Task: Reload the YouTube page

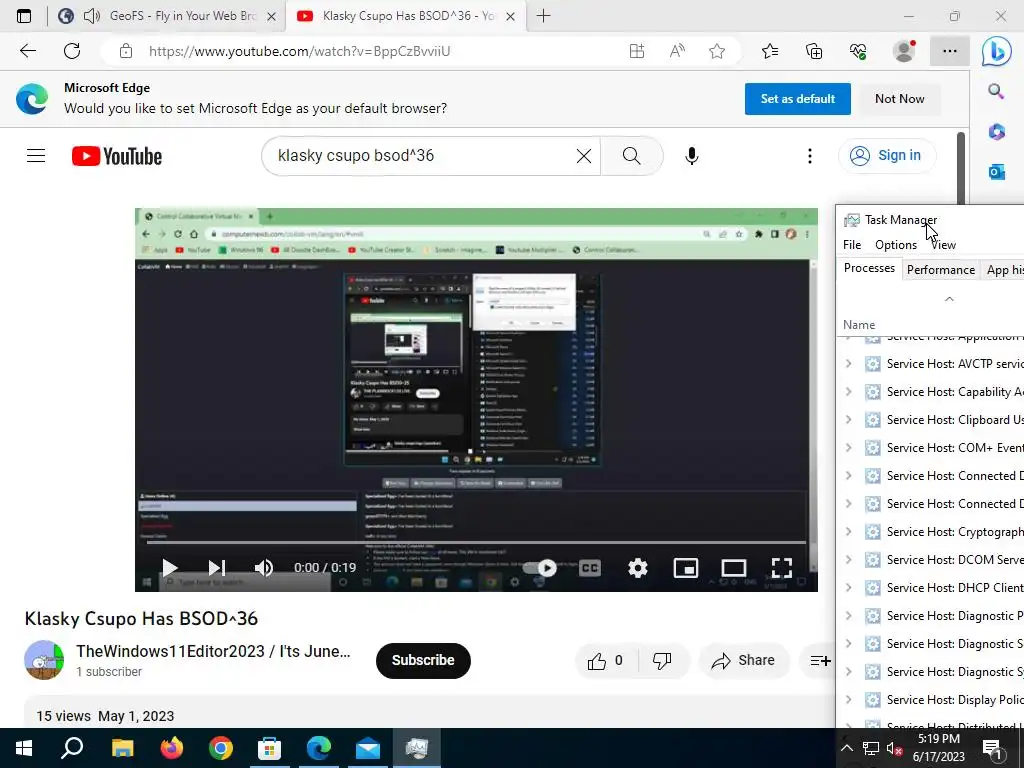Action: click(x=72, y=51)
